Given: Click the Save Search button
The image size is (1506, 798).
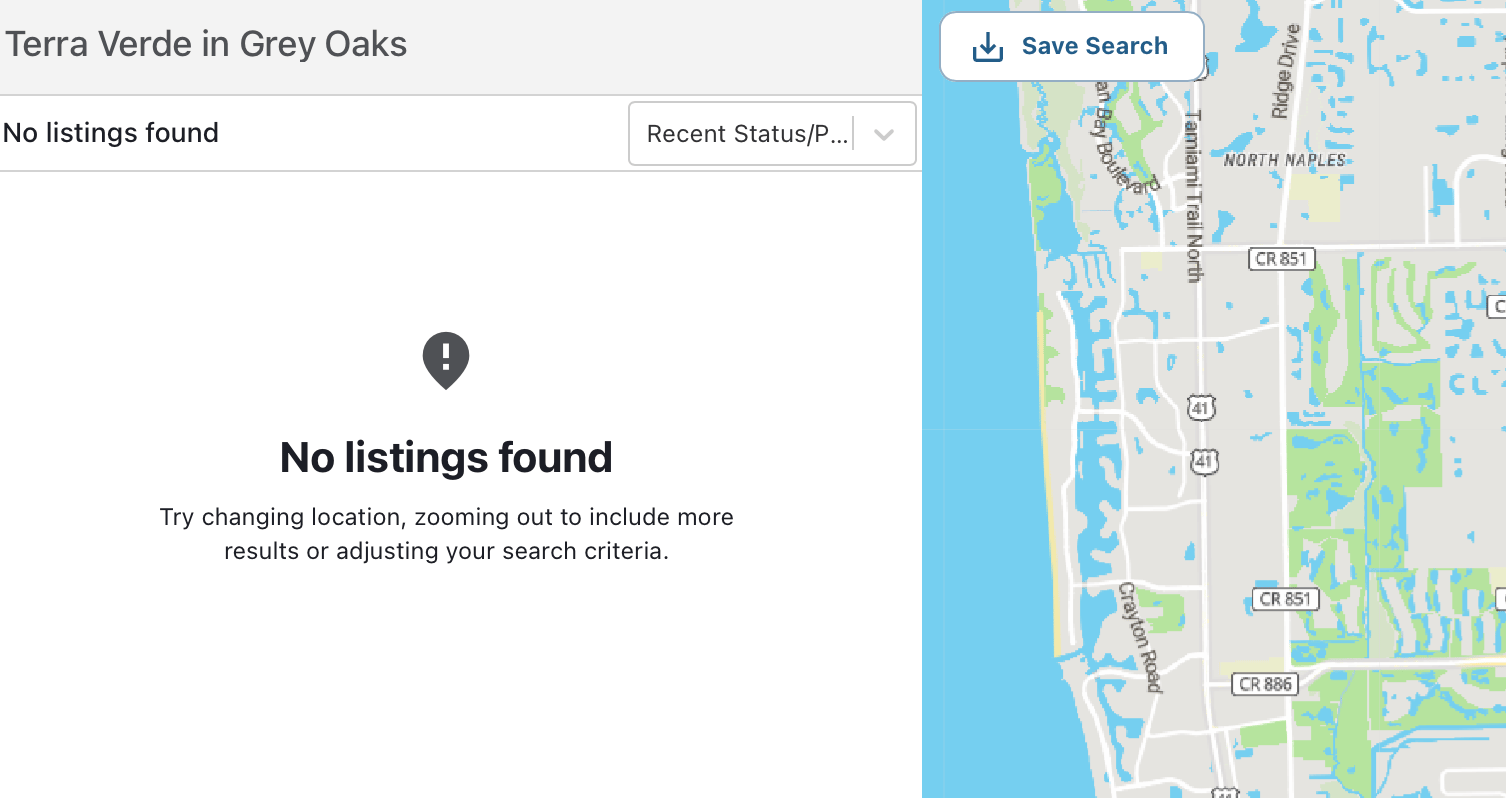Looking at the screenshot, I should [1072, 47].
